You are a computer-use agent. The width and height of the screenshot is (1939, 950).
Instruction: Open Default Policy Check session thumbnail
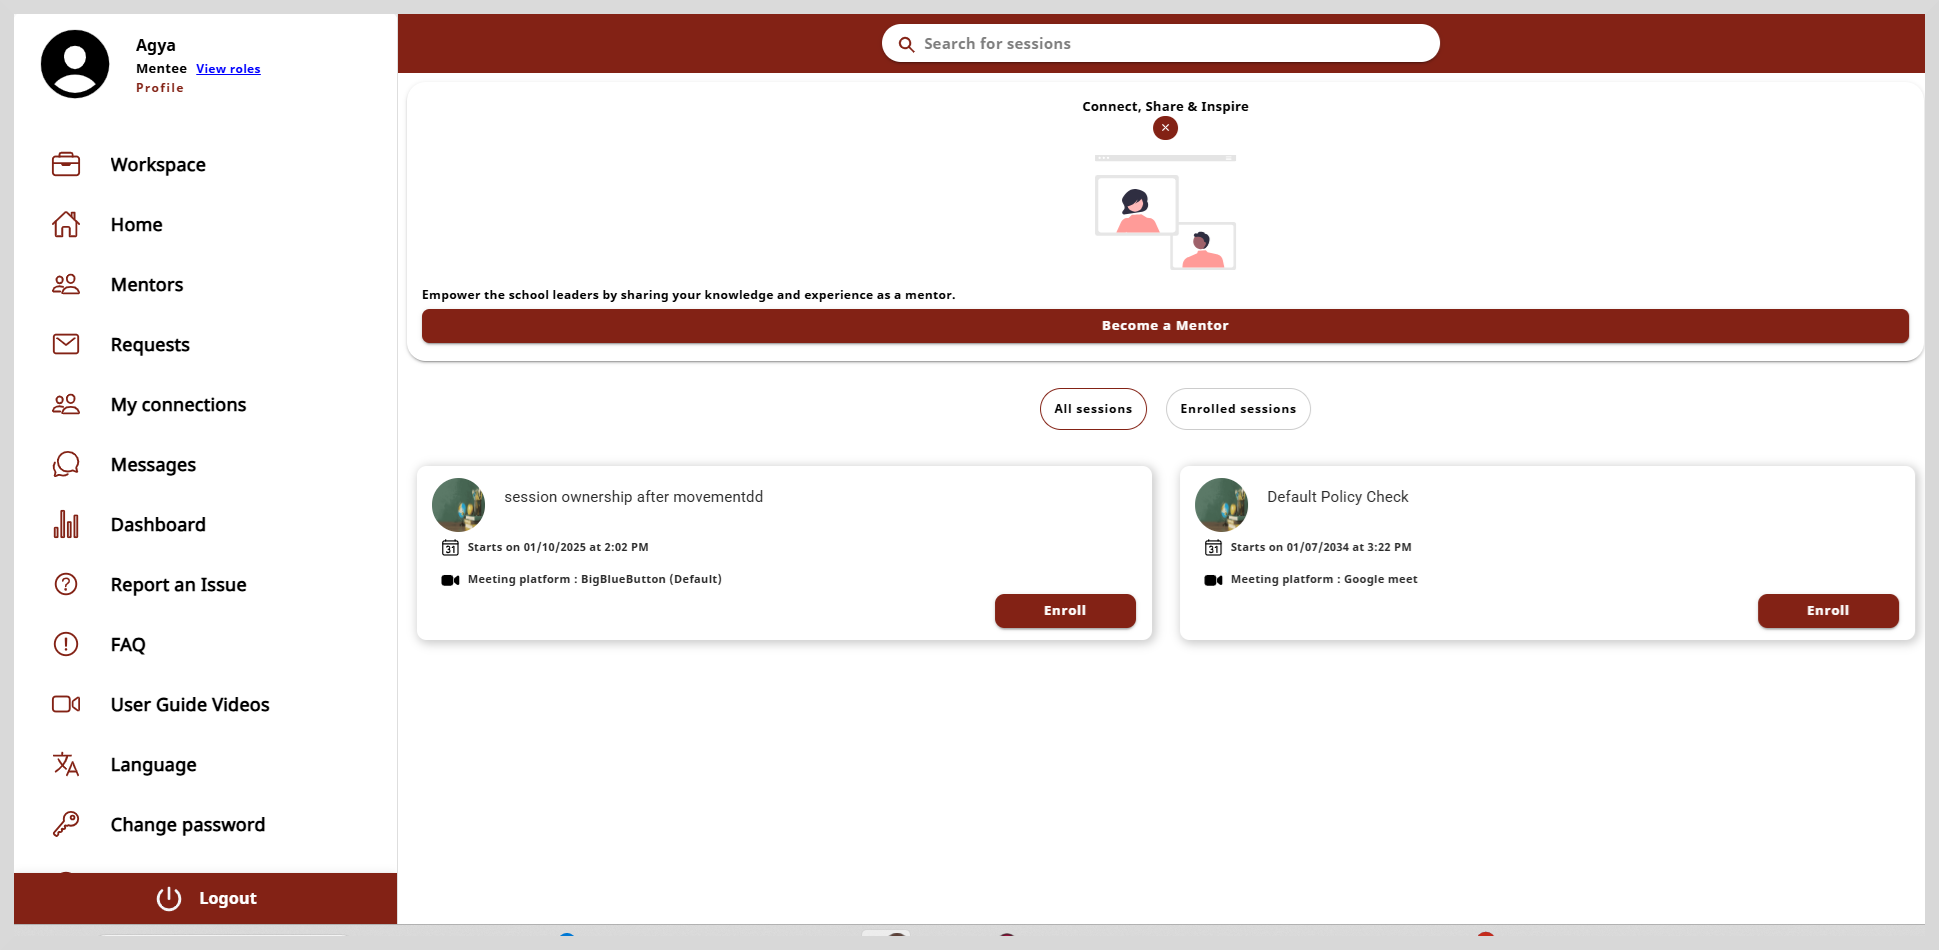(x=1221, y=505)
